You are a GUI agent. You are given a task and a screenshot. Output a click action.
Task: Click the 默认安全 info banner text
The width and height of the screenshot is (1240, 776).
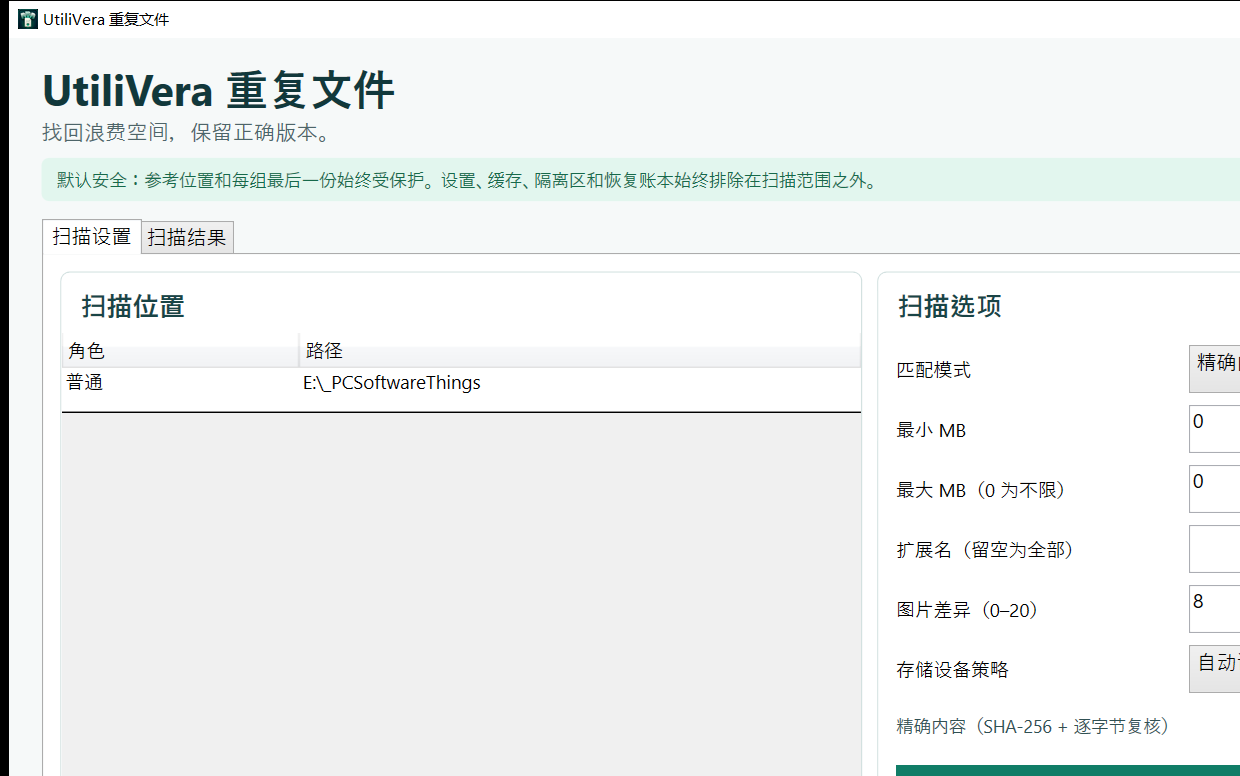466,181
